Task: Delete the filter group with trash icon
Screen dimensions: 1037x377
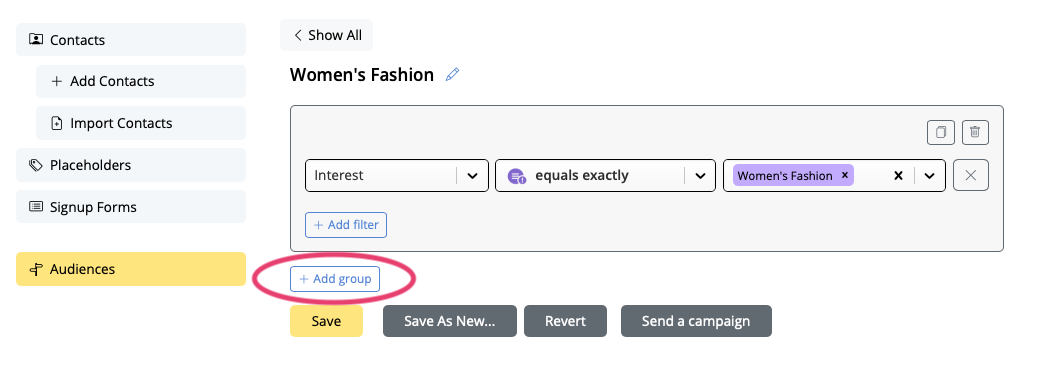Action: click(975, 132)
